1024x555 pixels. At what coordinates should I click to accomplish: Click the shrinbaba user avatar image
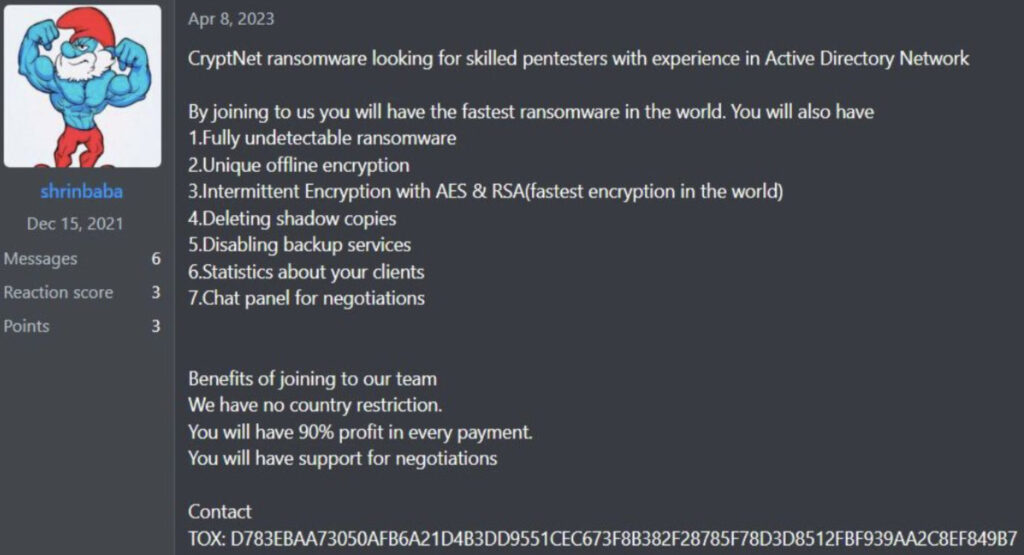pyautogui.click(x=83, y=86)
